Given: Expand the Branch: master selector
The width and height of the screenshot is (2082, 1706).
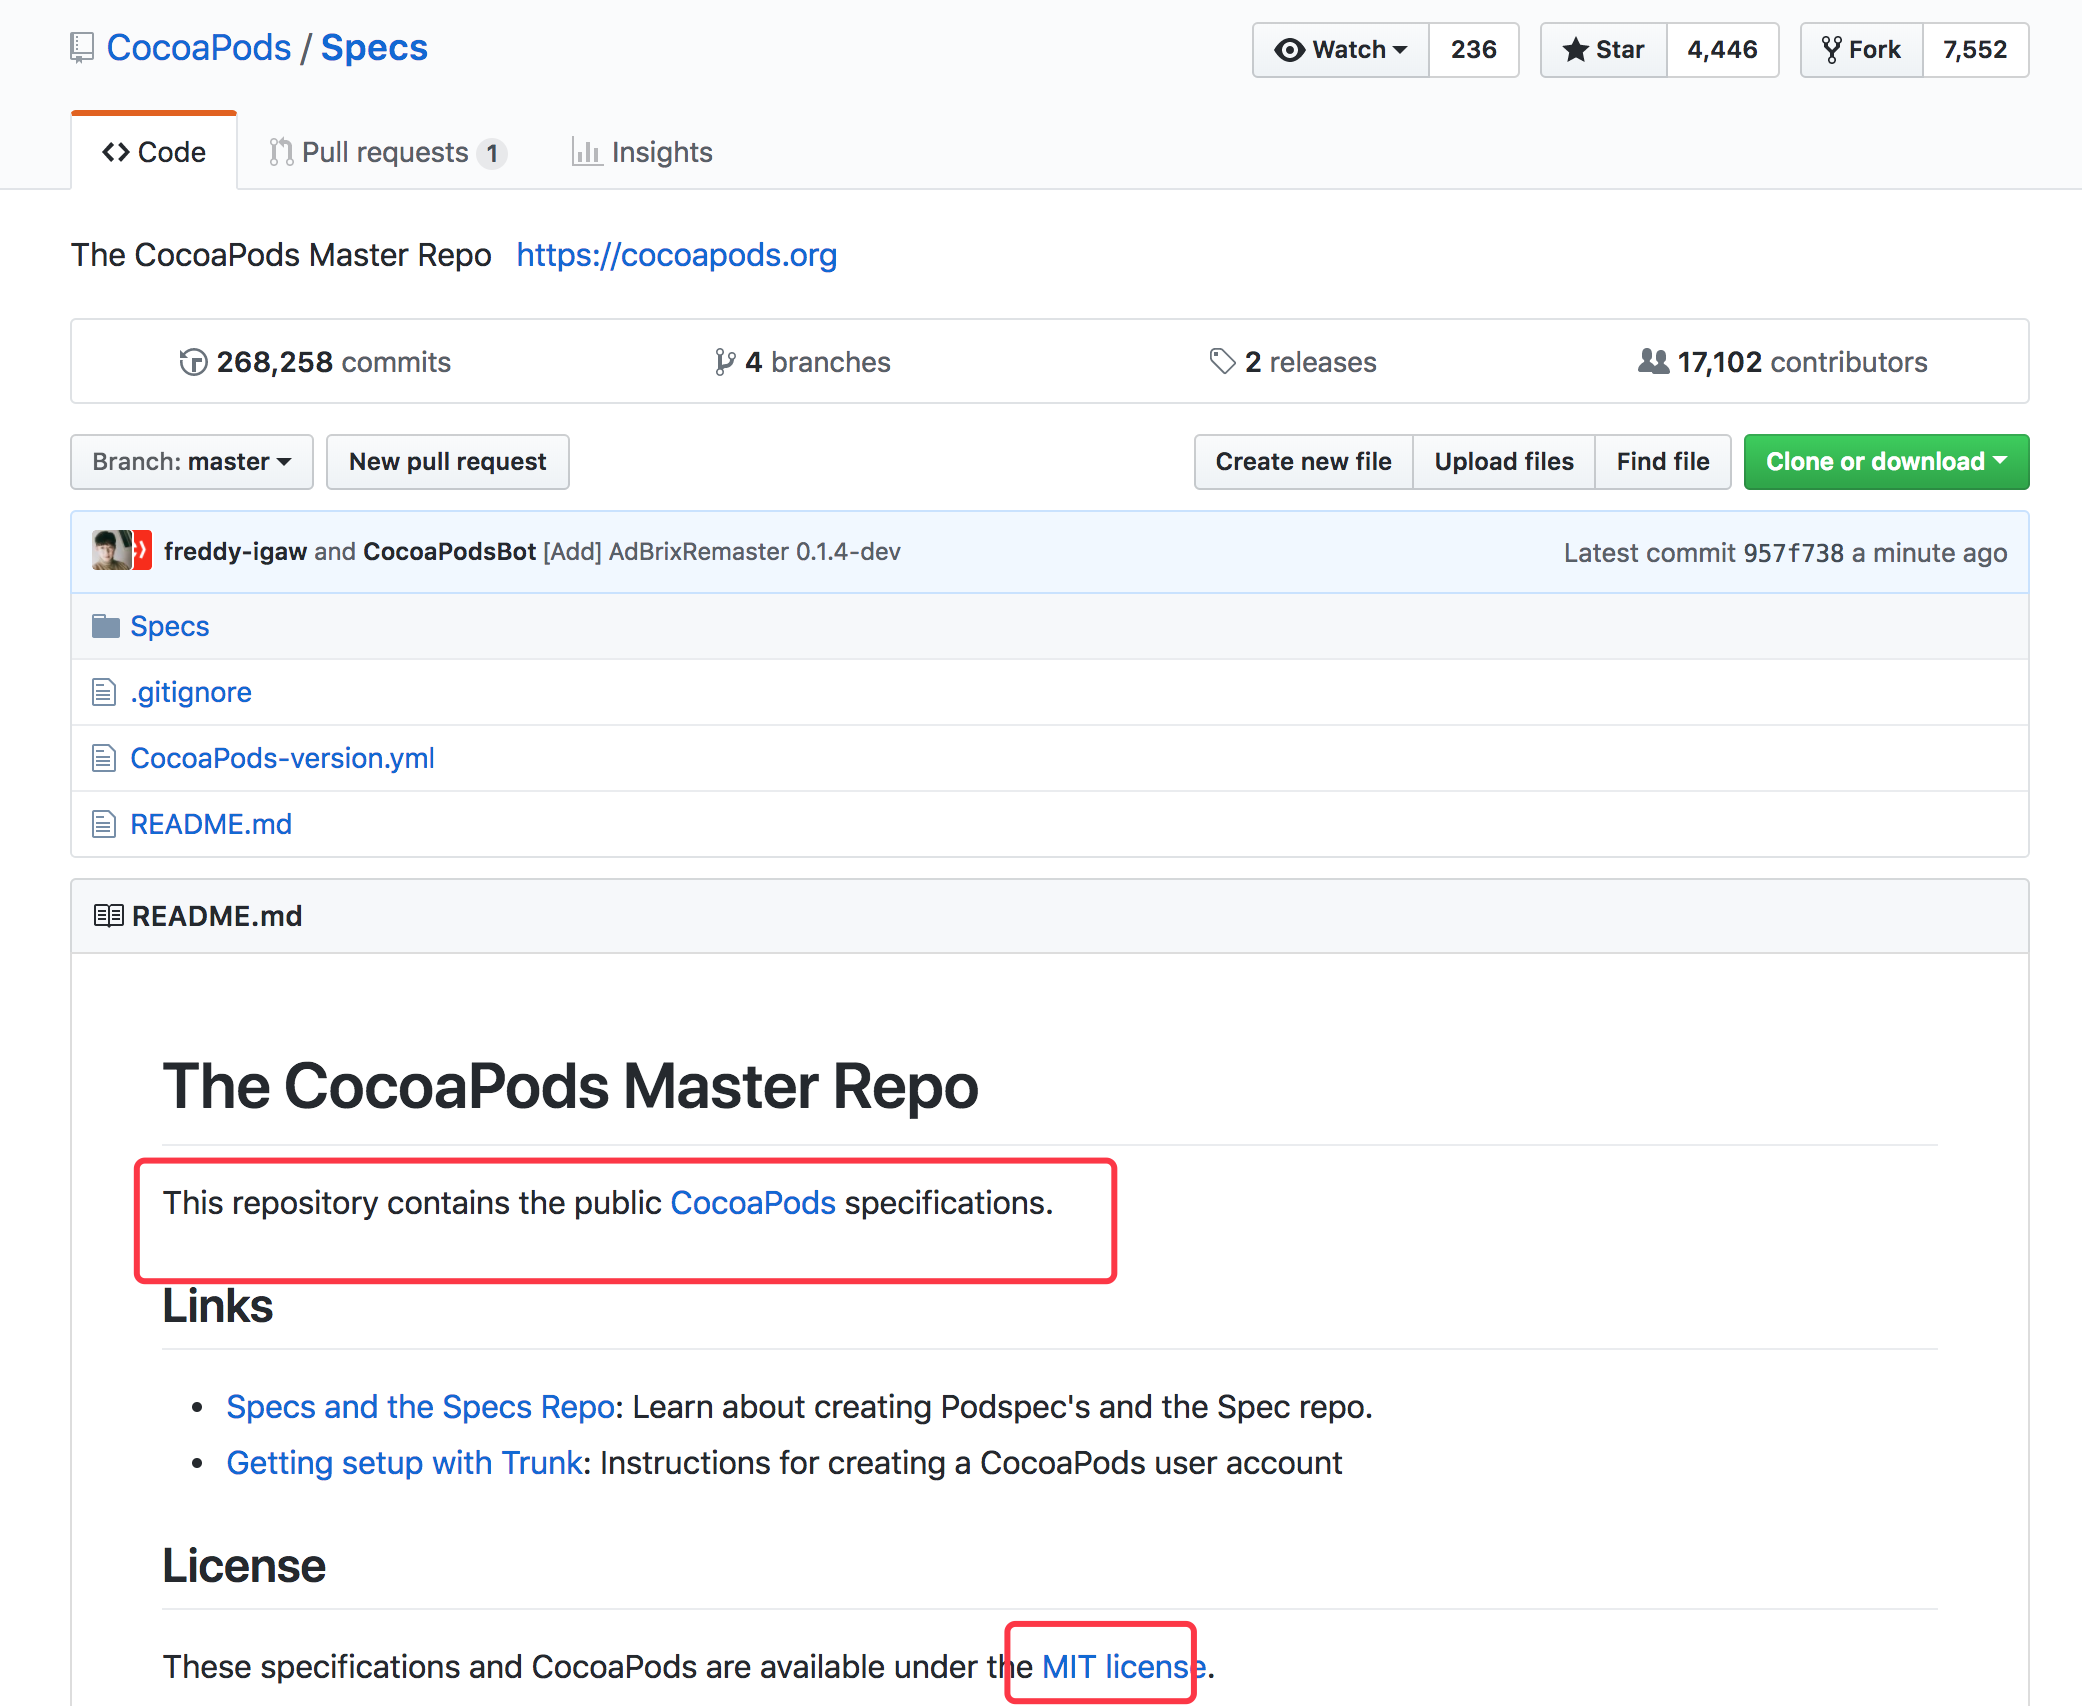Looking at the screenshot, I should pyautogui.click(x=192, y=462).
